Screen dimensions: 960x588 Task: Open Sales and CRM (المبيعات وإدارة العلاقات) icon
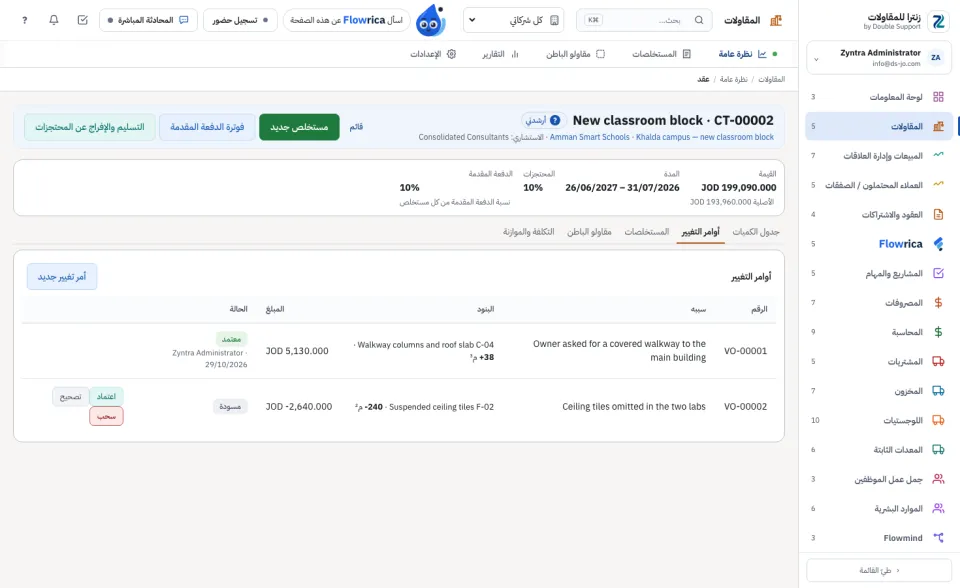(x=938, y=156)
